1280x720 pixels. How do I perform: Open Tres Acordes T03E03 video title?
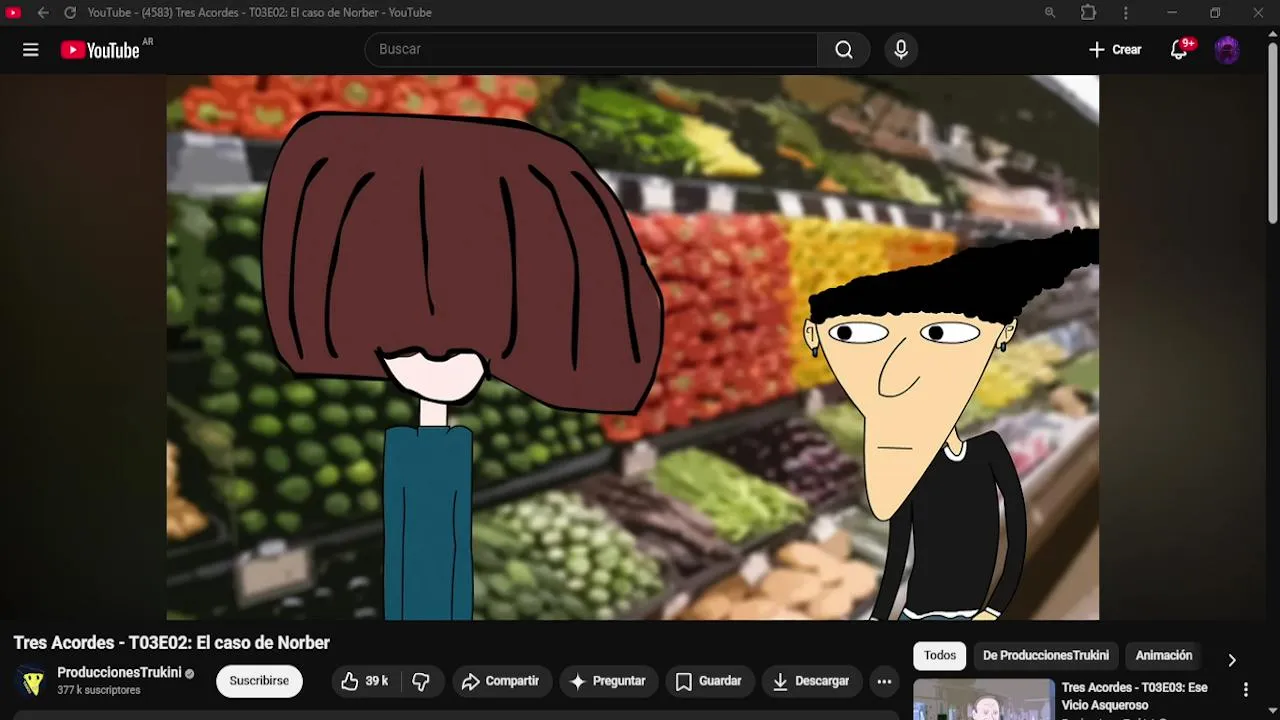(1134, 696)
